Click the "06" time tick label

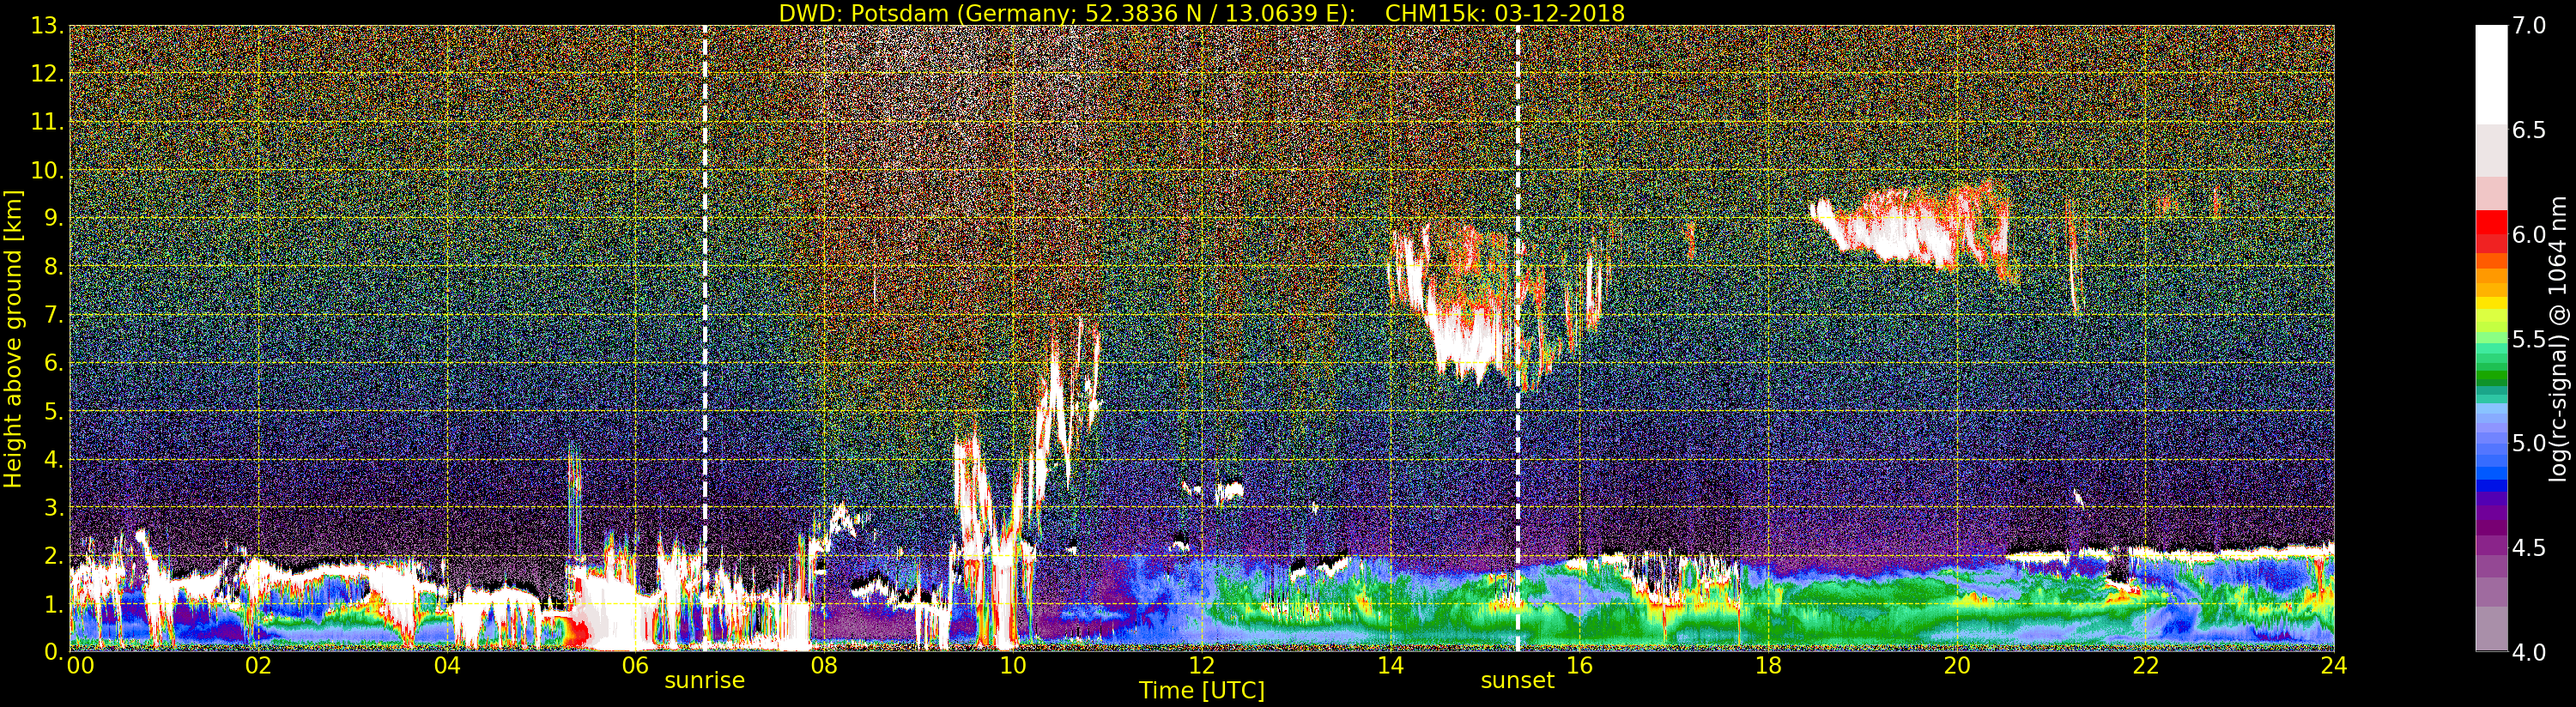[x=636, y=666]
